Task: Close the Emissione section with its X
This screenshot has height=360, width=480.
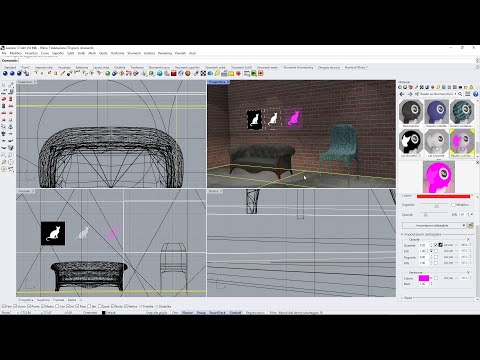Action: pos(468,272)
